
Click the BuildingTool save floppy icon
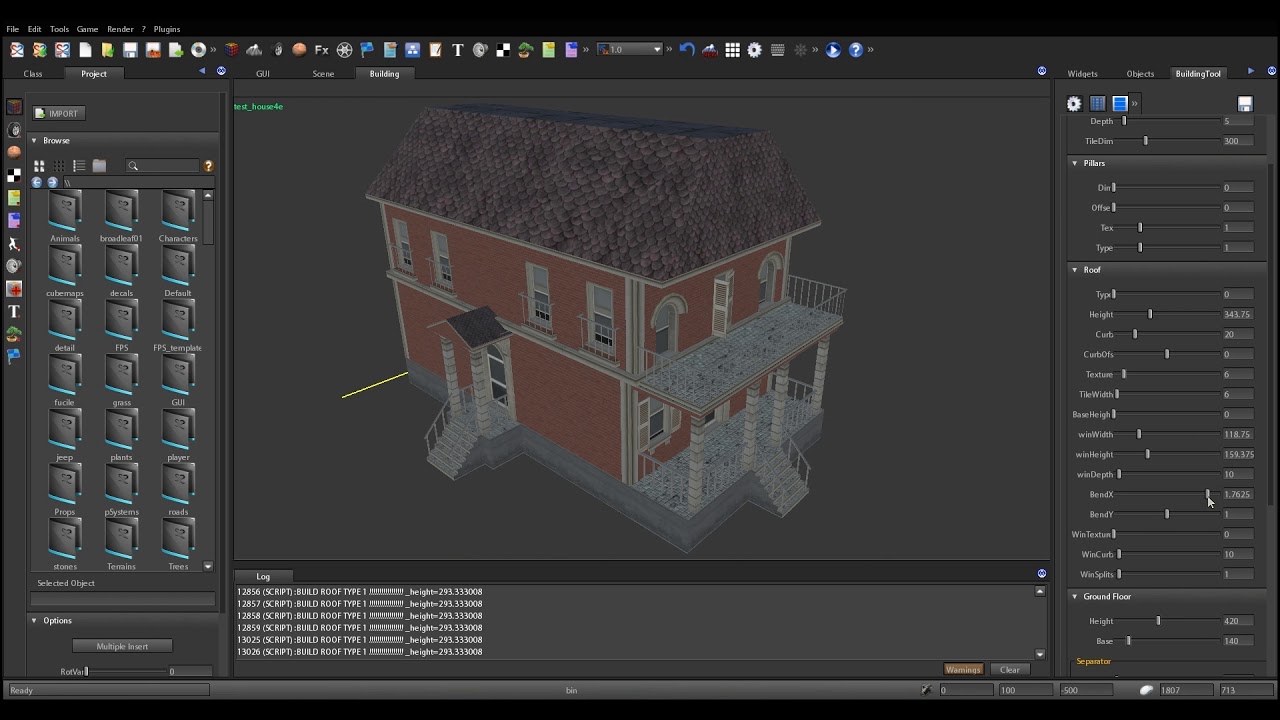click(1245, 104)
